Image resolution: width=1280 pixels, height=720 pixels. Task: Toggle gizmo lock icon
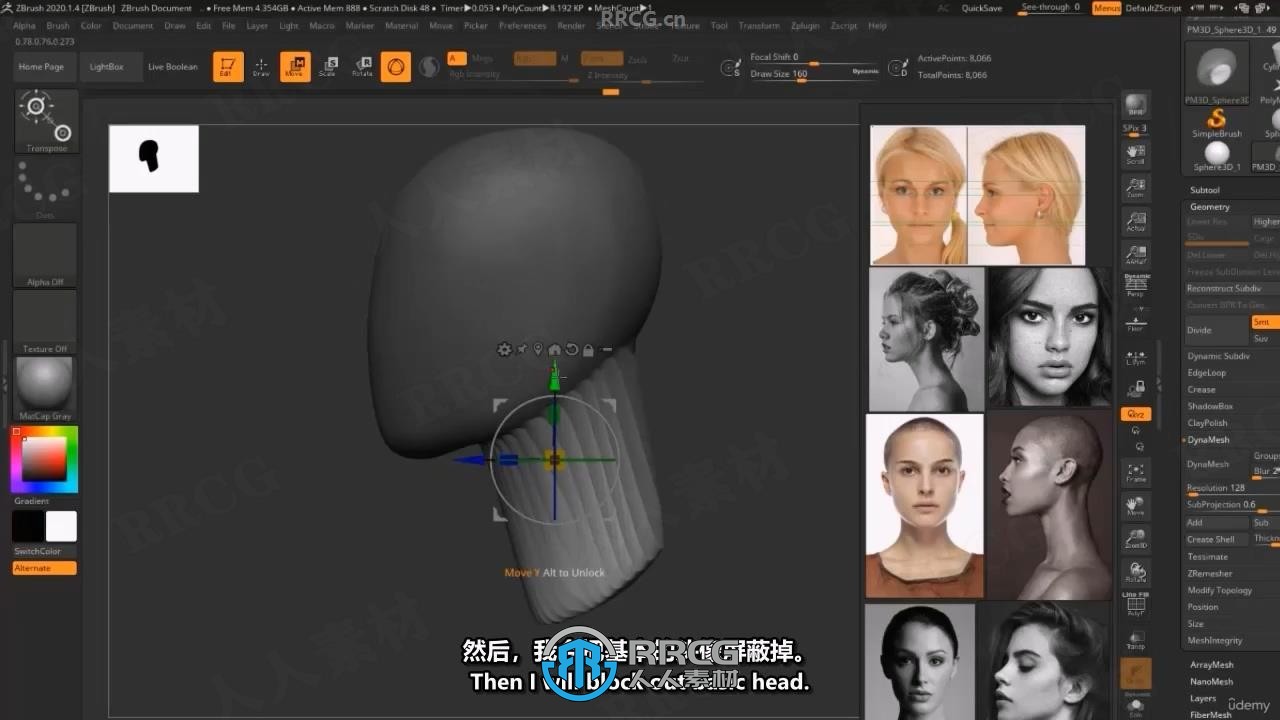point(588,349)
